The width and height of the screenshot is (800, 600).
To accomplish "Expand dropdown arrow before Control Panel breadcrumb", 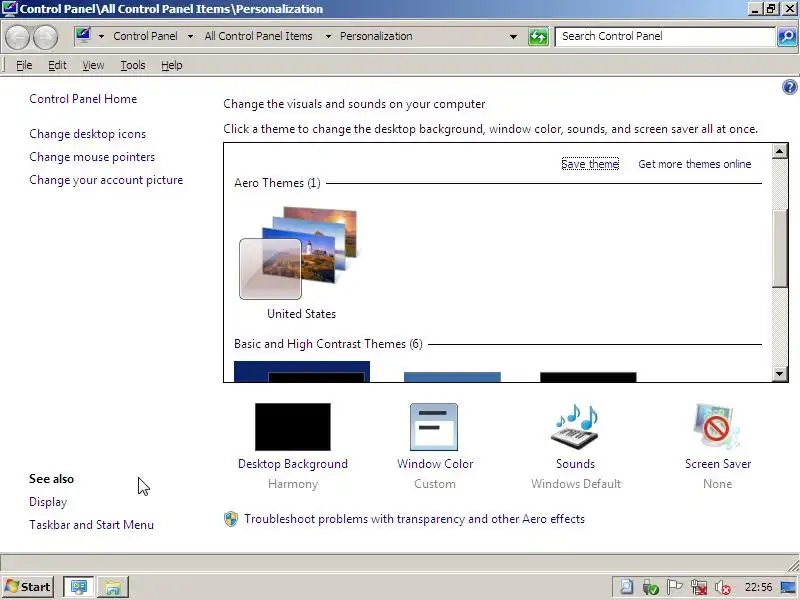I will click(101, 36).
